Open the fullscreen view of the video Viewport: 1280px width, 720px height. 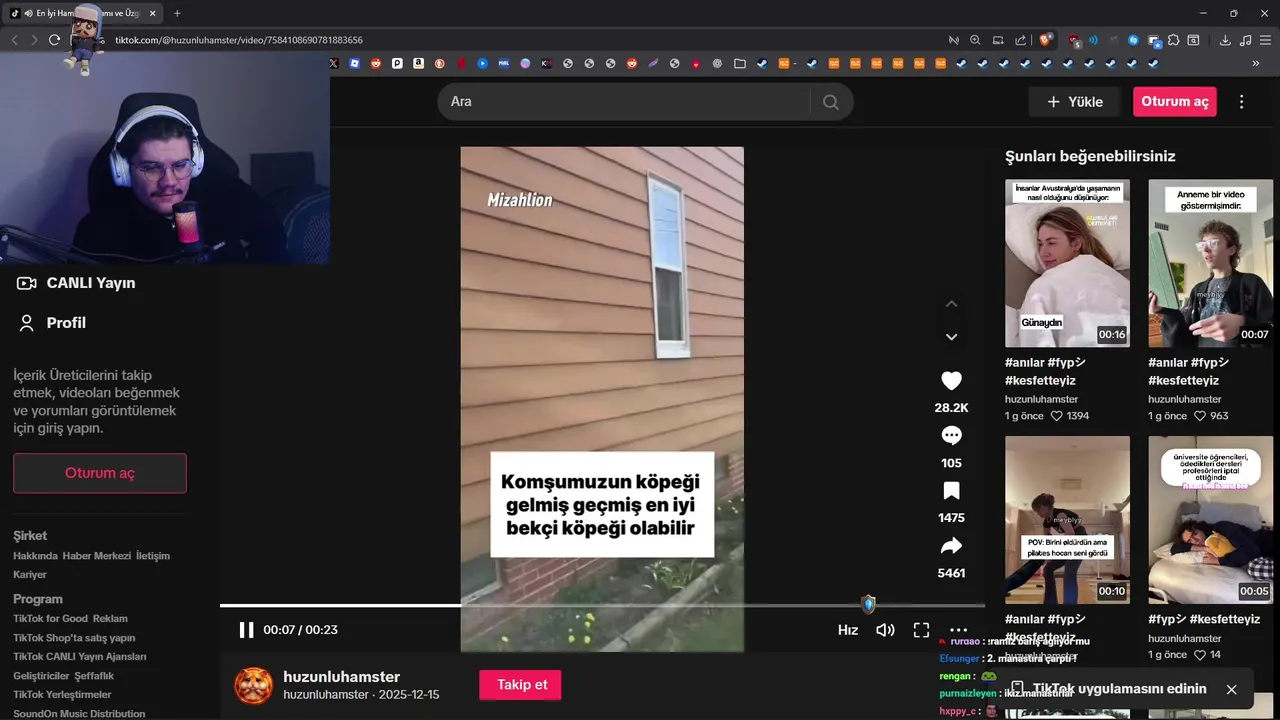point(921,630)
